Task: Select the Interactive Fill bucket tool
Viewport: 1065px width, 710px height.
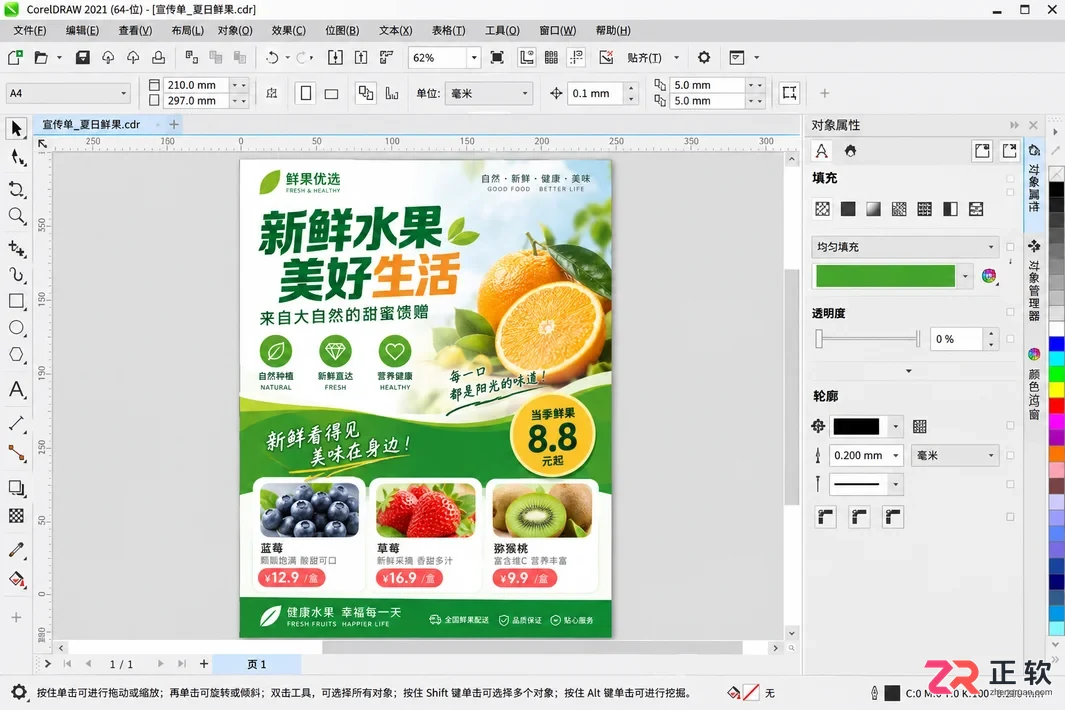Action: point(17,580)
